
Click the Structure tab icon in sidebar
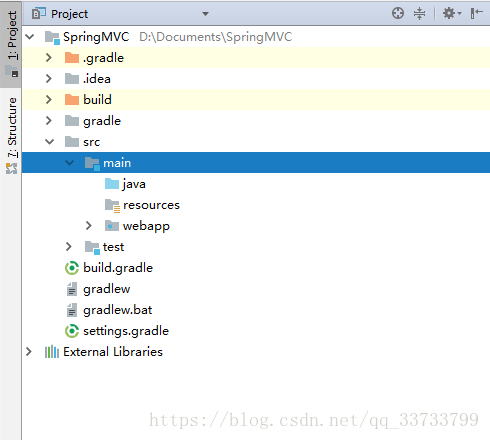[12, 168]
